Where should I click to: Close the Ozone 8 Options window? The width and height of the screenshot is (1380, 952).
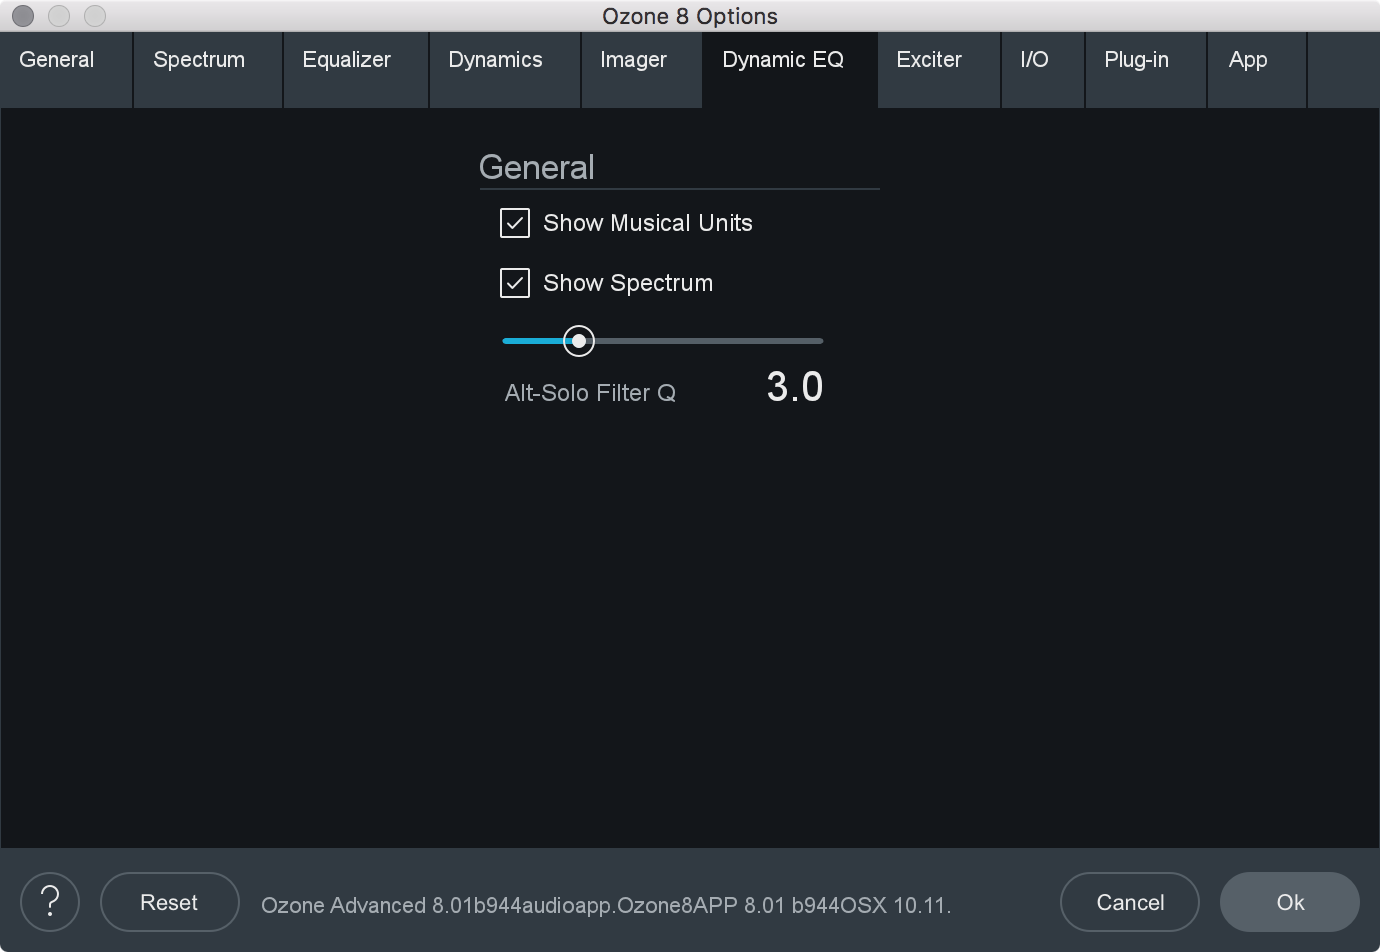23,16
